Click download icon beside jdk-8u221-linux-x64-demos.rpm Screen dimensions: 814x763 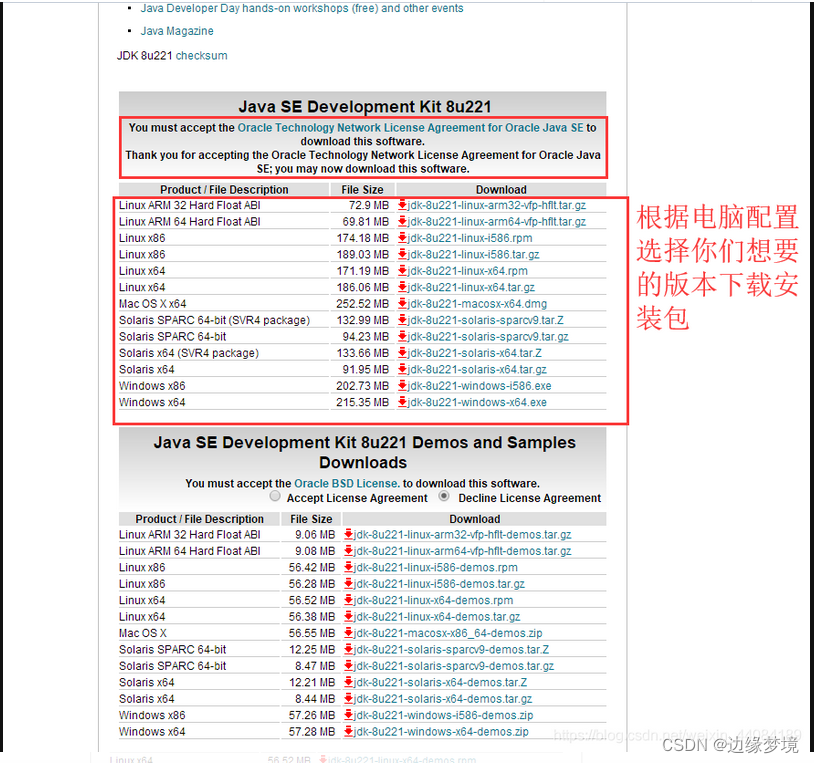(348, 601)
